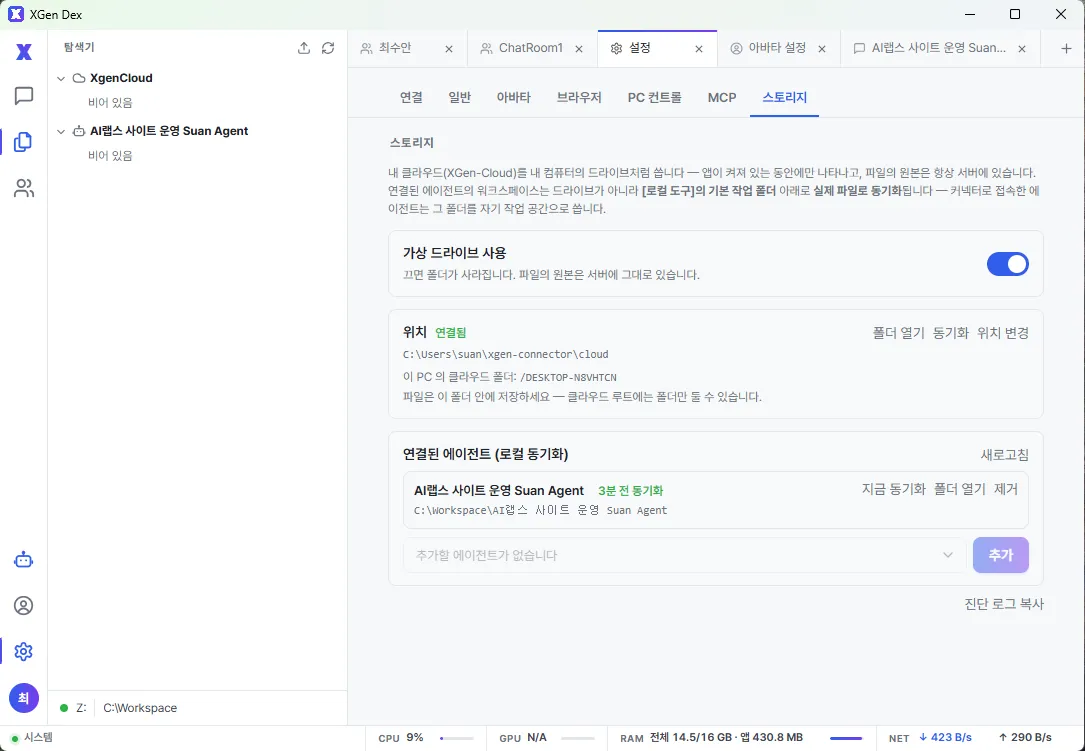Screen dimensions: 1085x751
Task: Open the 연결 settings tab
Action: 411,98
